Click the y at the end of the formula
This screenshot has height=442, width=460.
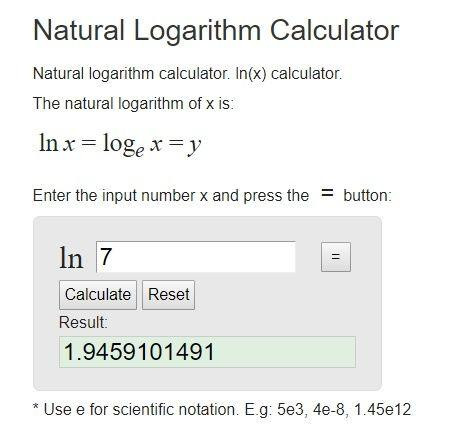click(x=195, y=146)
